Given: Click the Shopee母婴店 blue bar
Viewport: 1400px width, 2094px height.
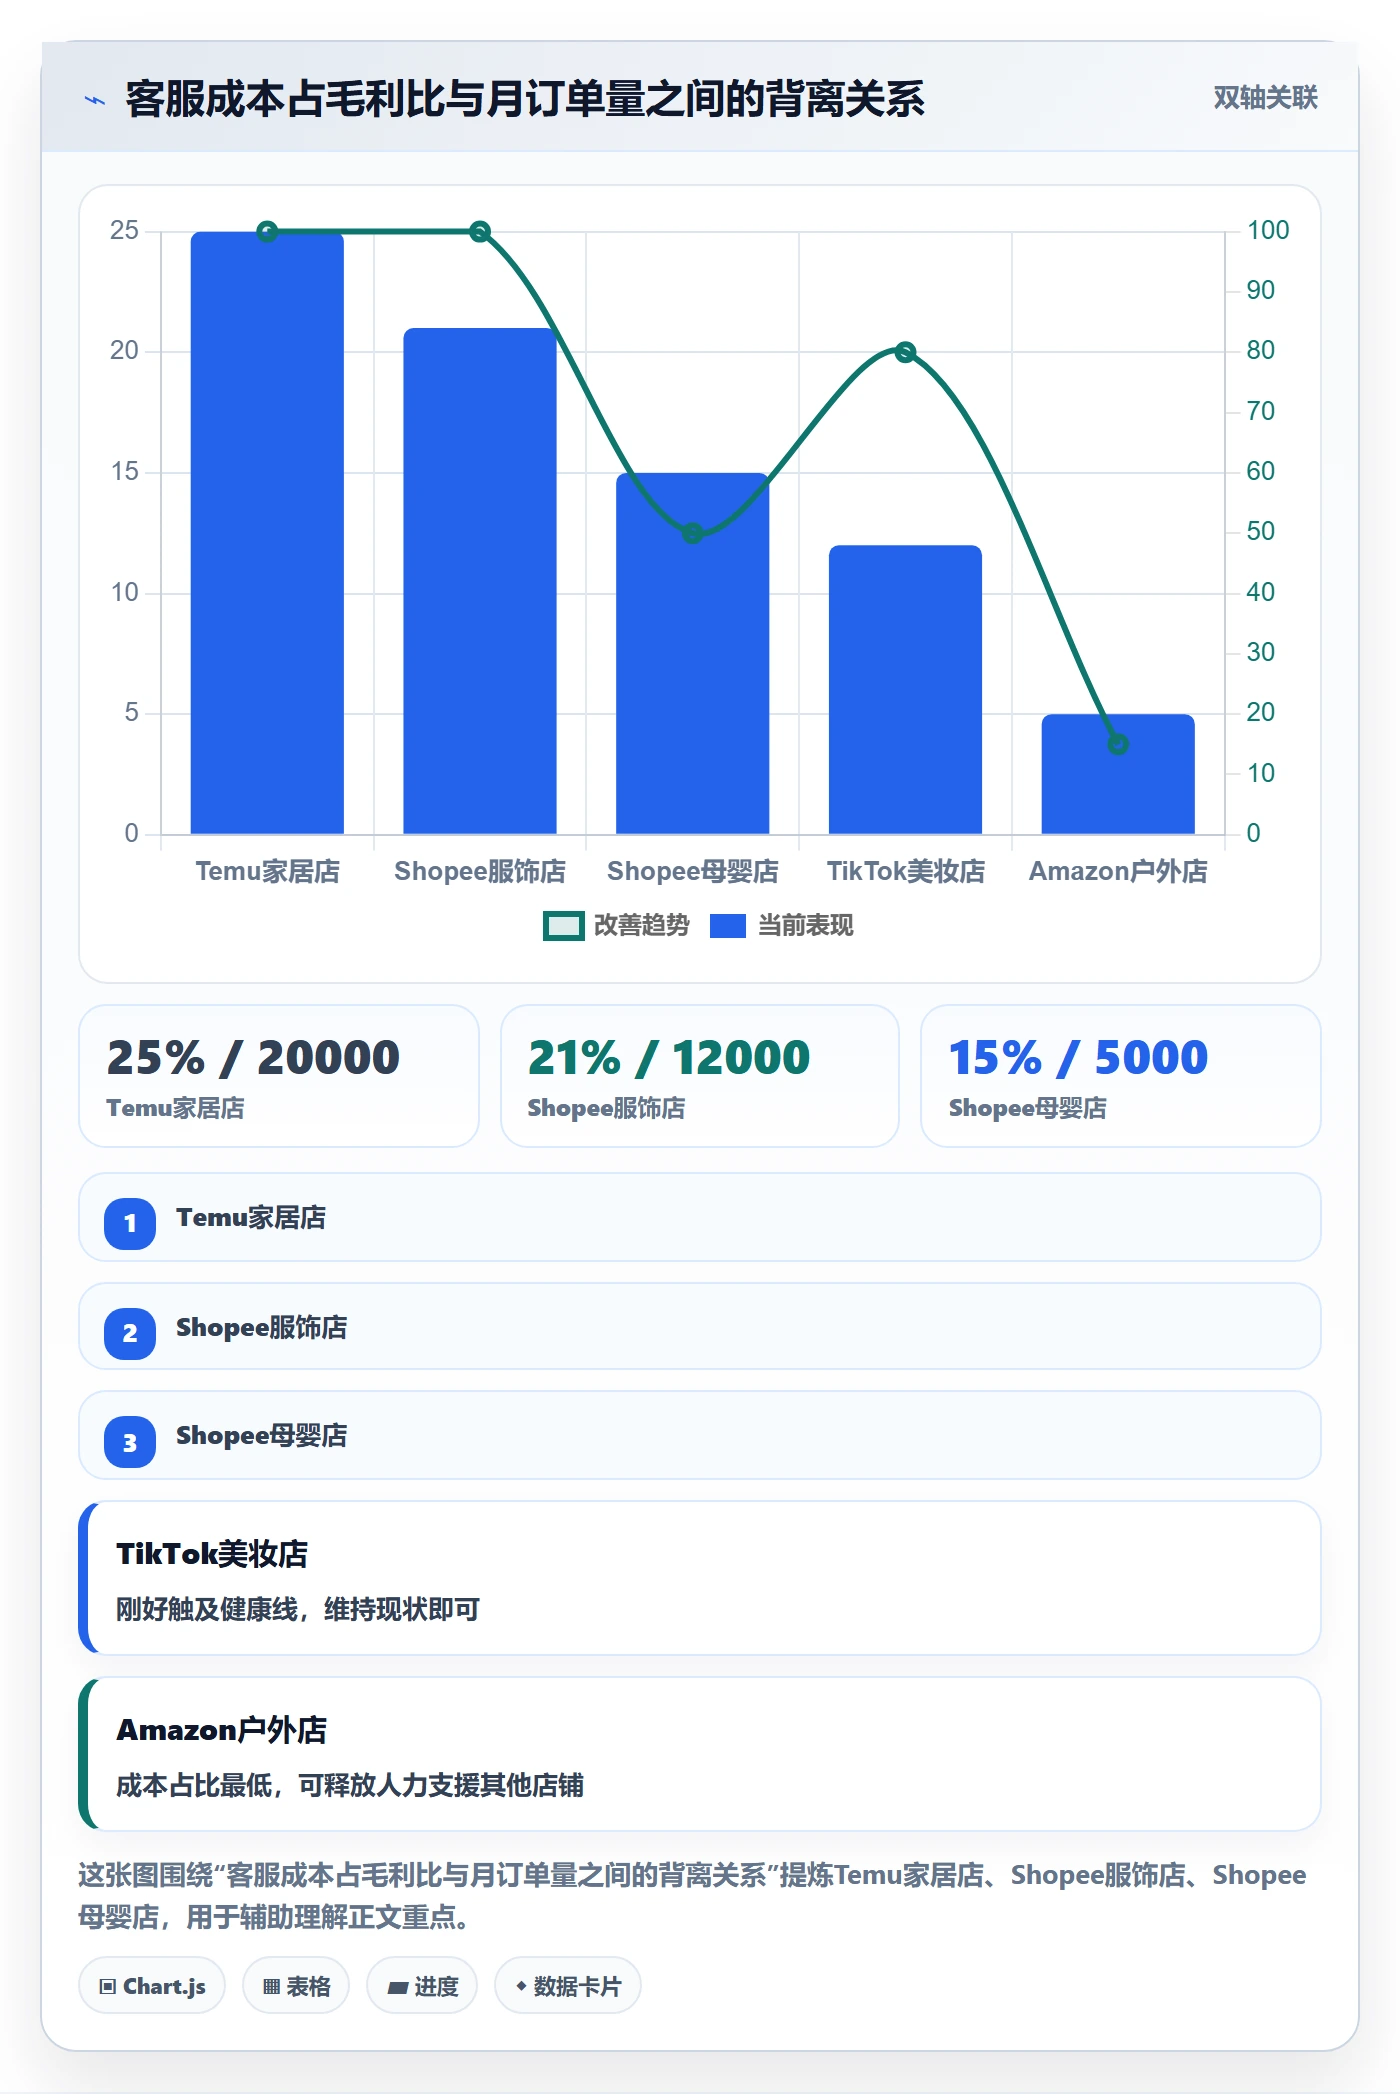Looking at the screenshot, I should coord(692,653).
